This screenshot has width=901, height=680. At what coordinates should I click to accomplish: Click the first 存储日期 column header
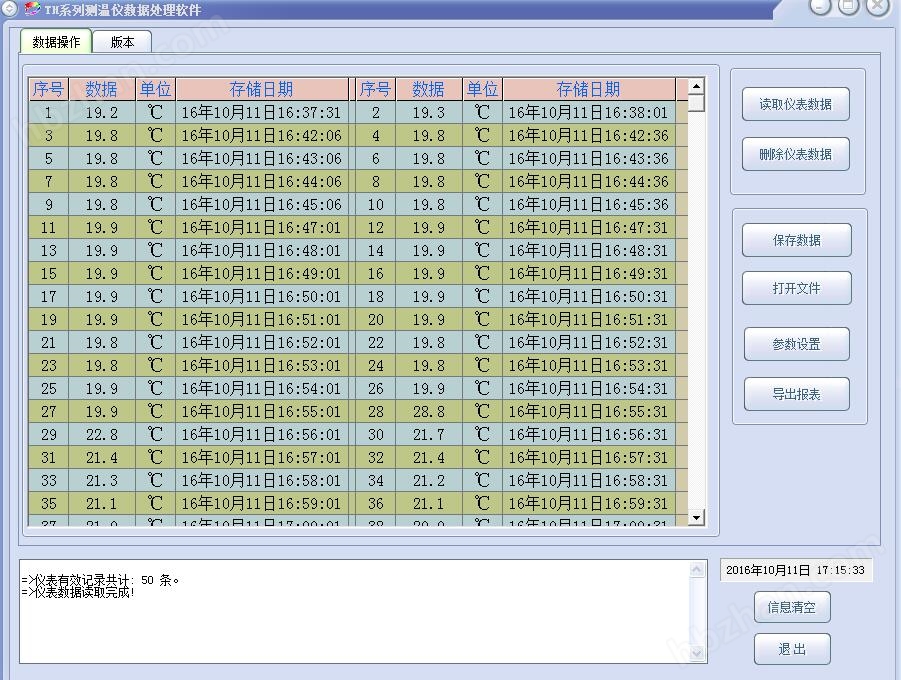click(261, 89)
